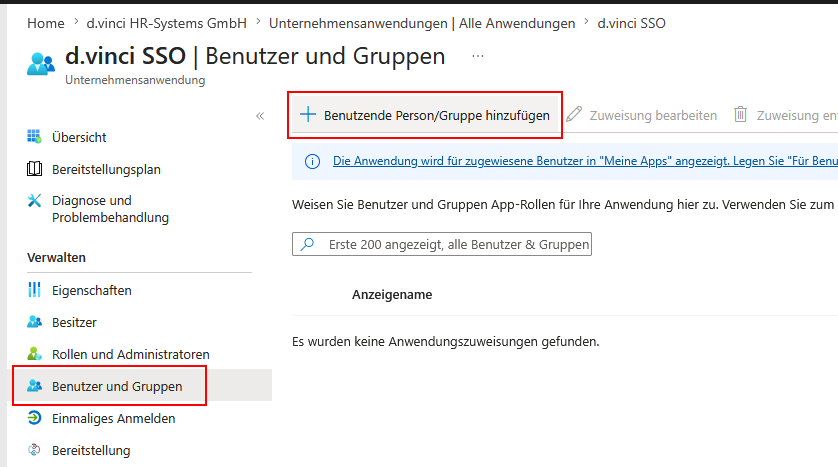Image resolution: width=838 pixels, height=467 pixels.
Task: Click the Bereitstellung sidebar icon
Action: [x=34, y=449]
